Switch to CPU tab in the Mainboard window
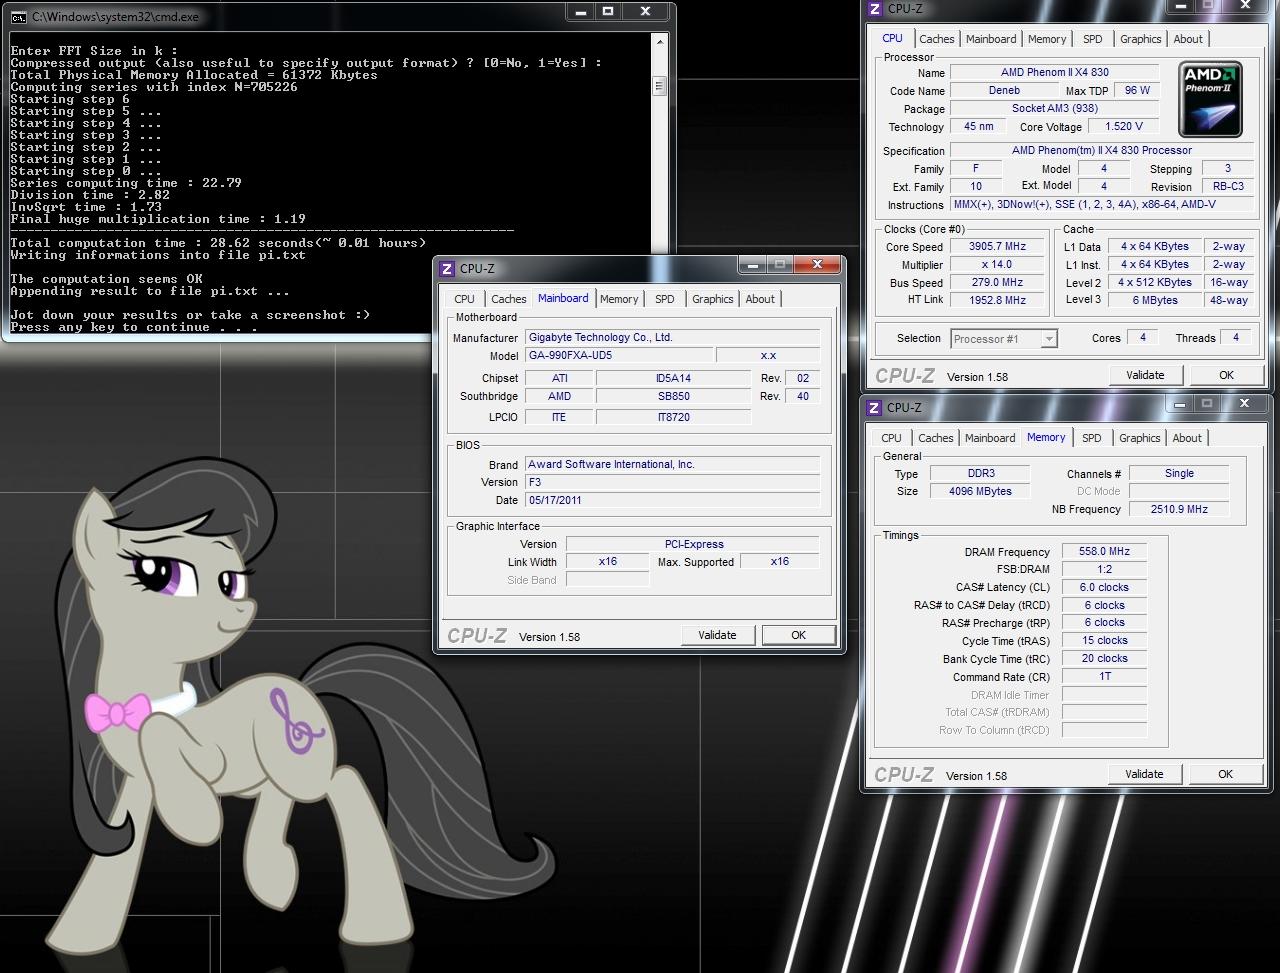The image size is (1280, 973). [464, 299]
